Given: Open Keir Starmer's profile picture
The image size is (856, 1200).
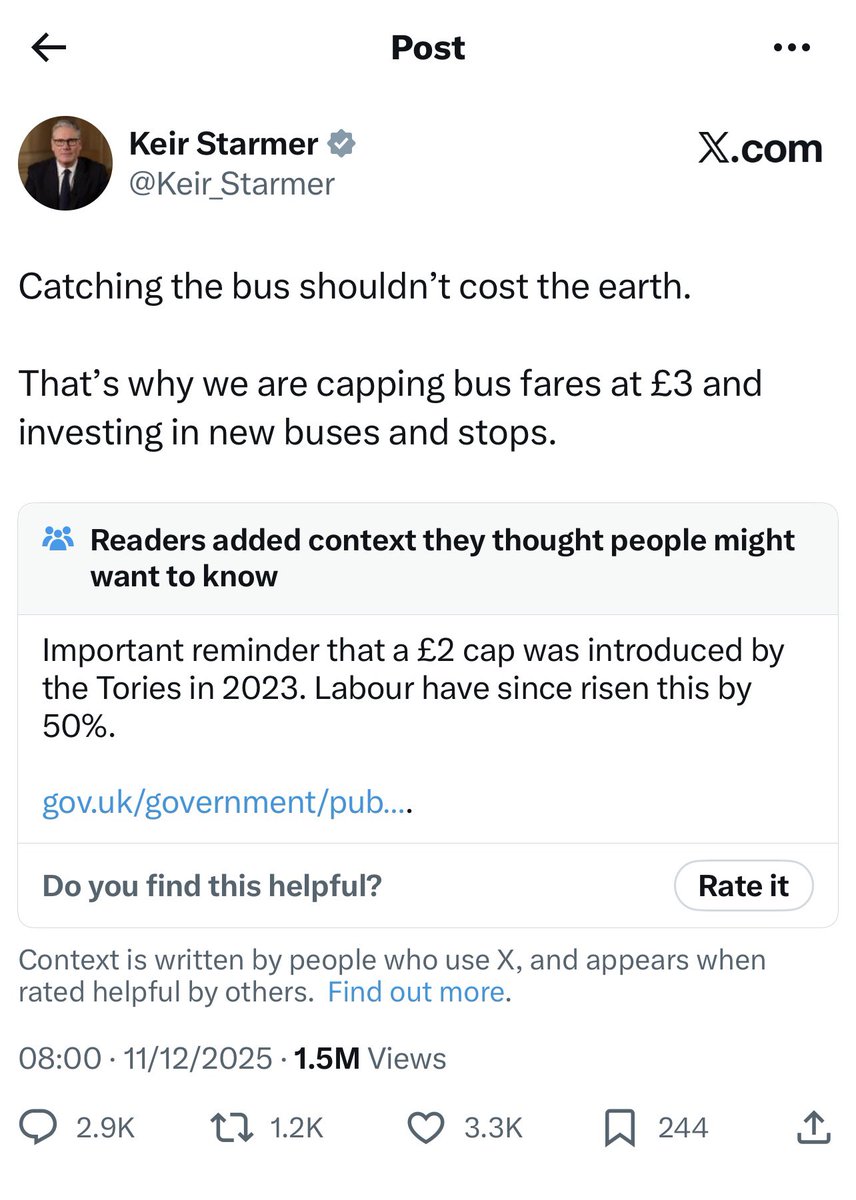Looking at the screenshot, I should pos(66,163).
